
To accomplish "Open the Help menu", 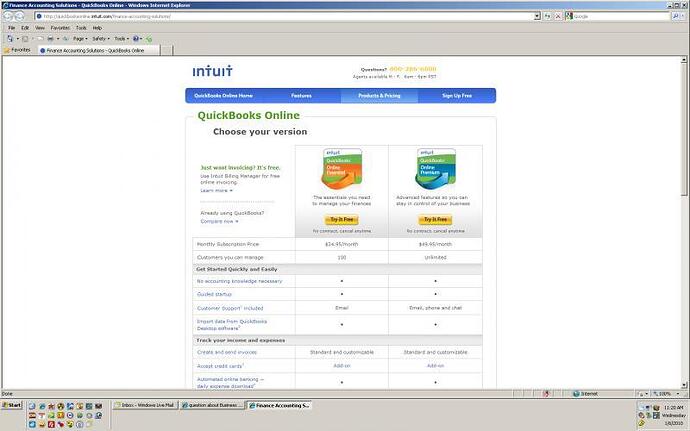I will (97, 28).
